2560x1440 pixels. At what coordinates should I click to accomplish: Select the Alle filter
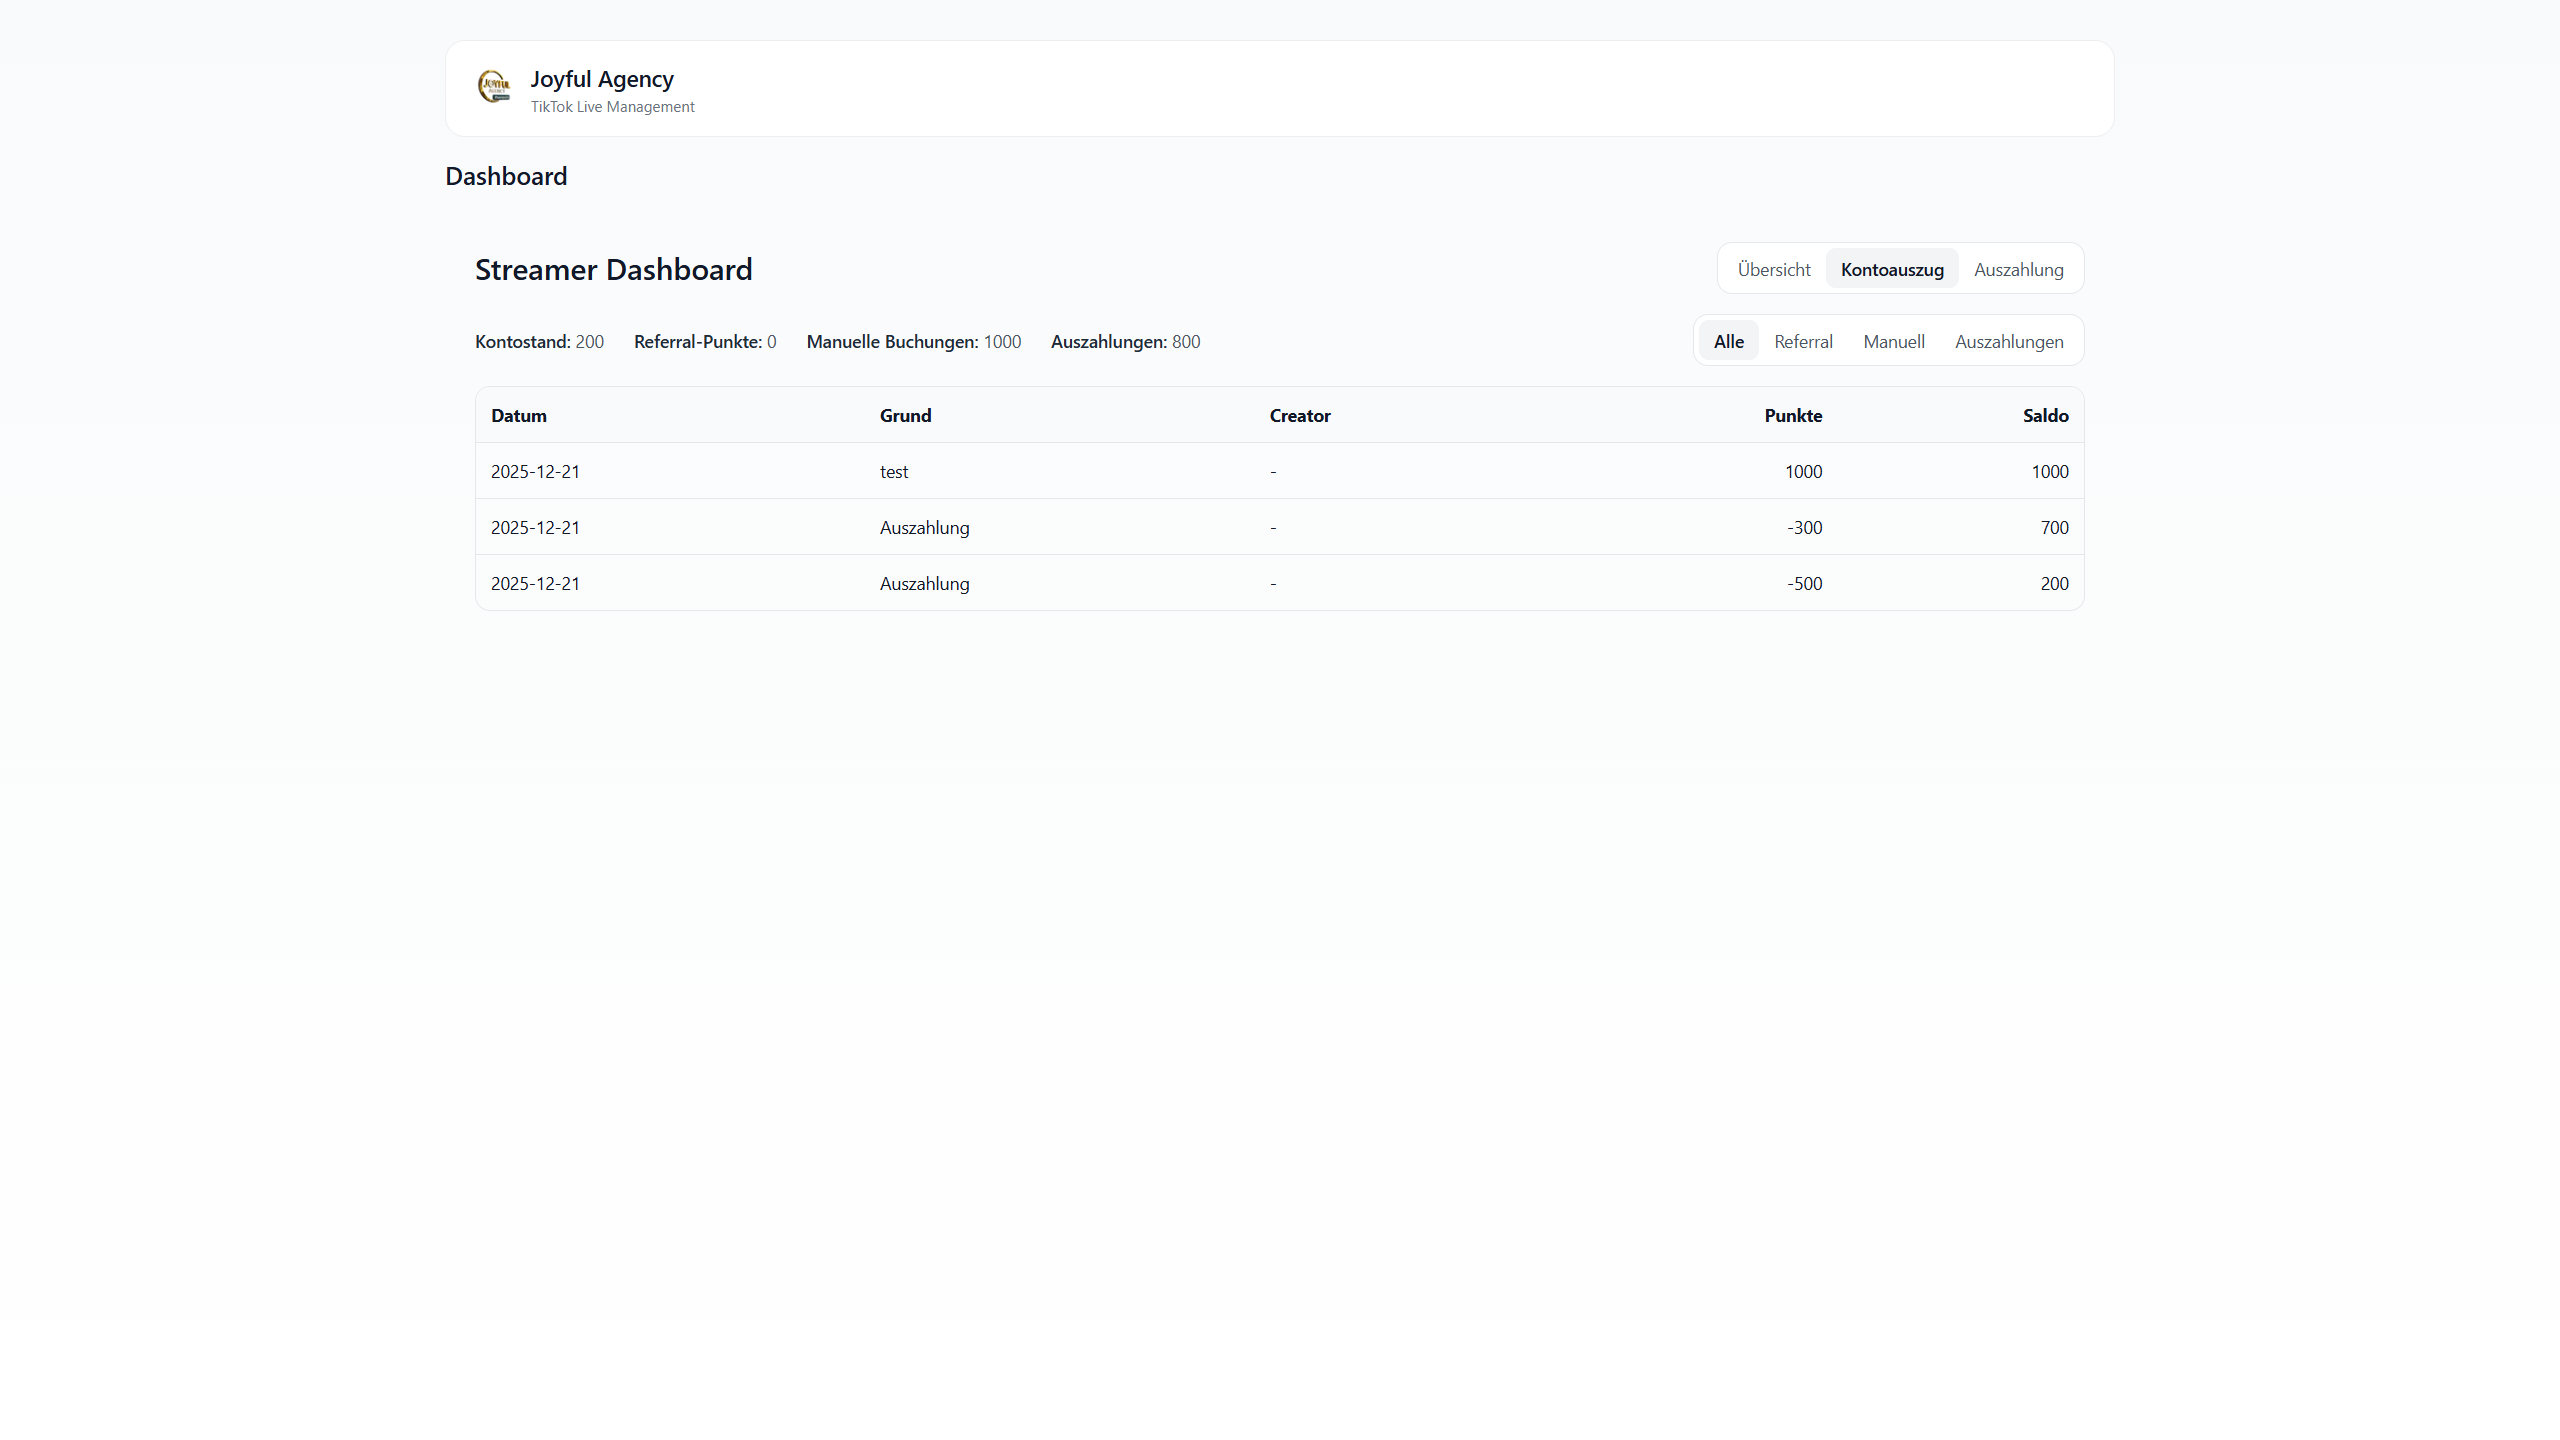pos(1728,341)
